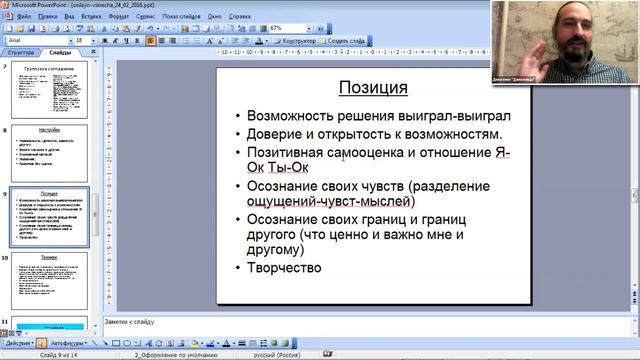
Task: Click the dash style icon
Action: click(x=253, y=343)
